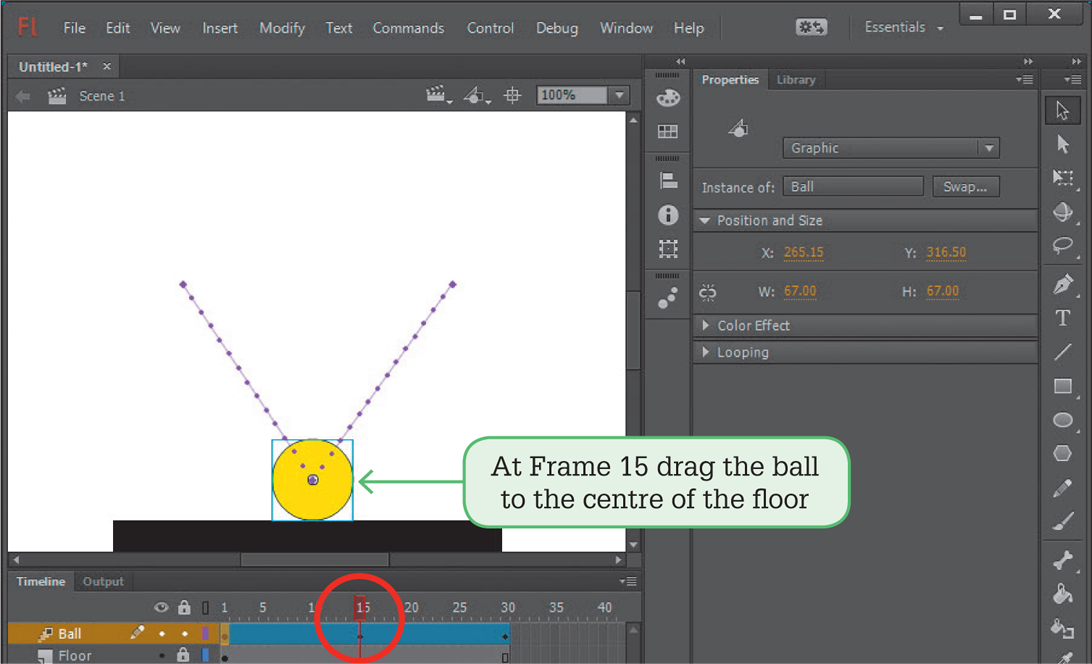
Task: Click the width value 67.00
Action: (800, 291)
